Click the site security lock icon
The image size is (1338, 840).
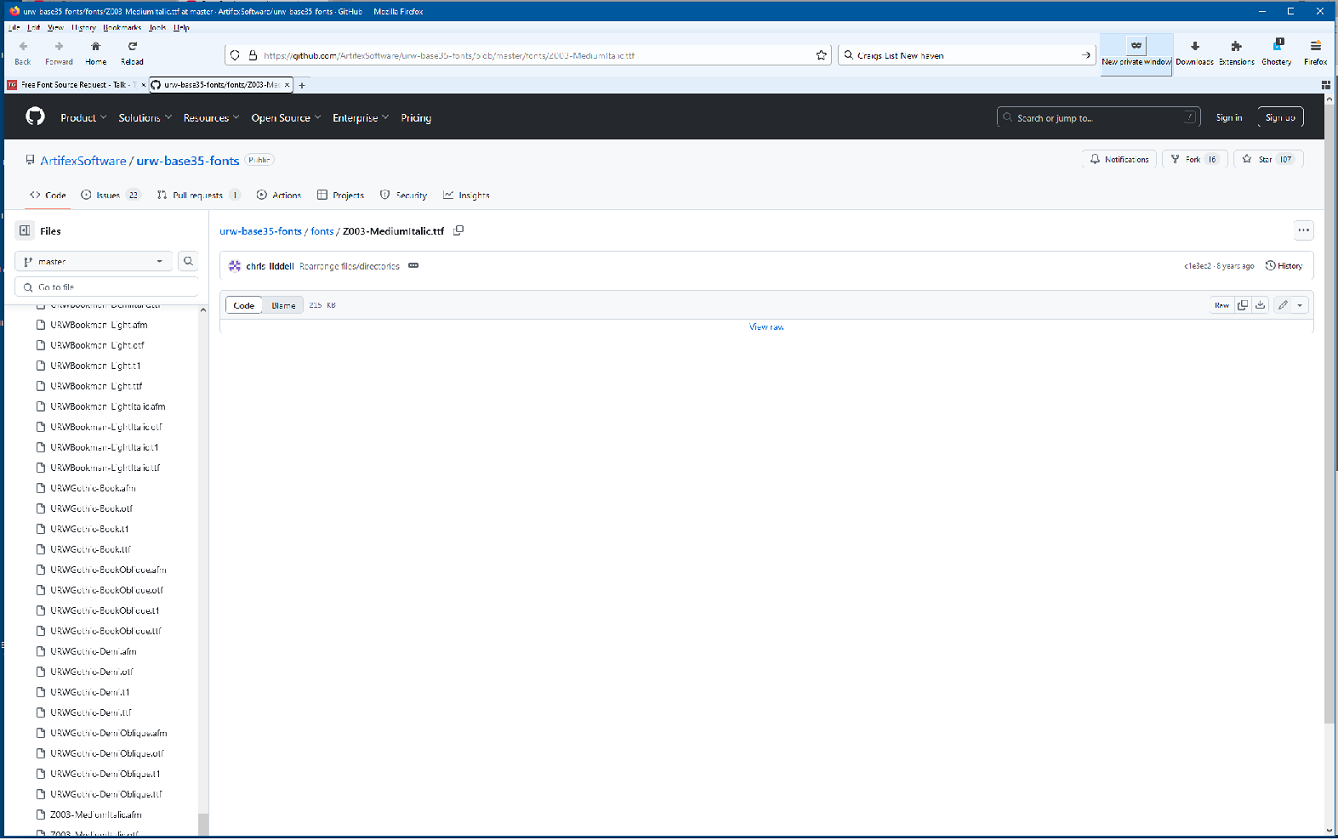point(253,56)
